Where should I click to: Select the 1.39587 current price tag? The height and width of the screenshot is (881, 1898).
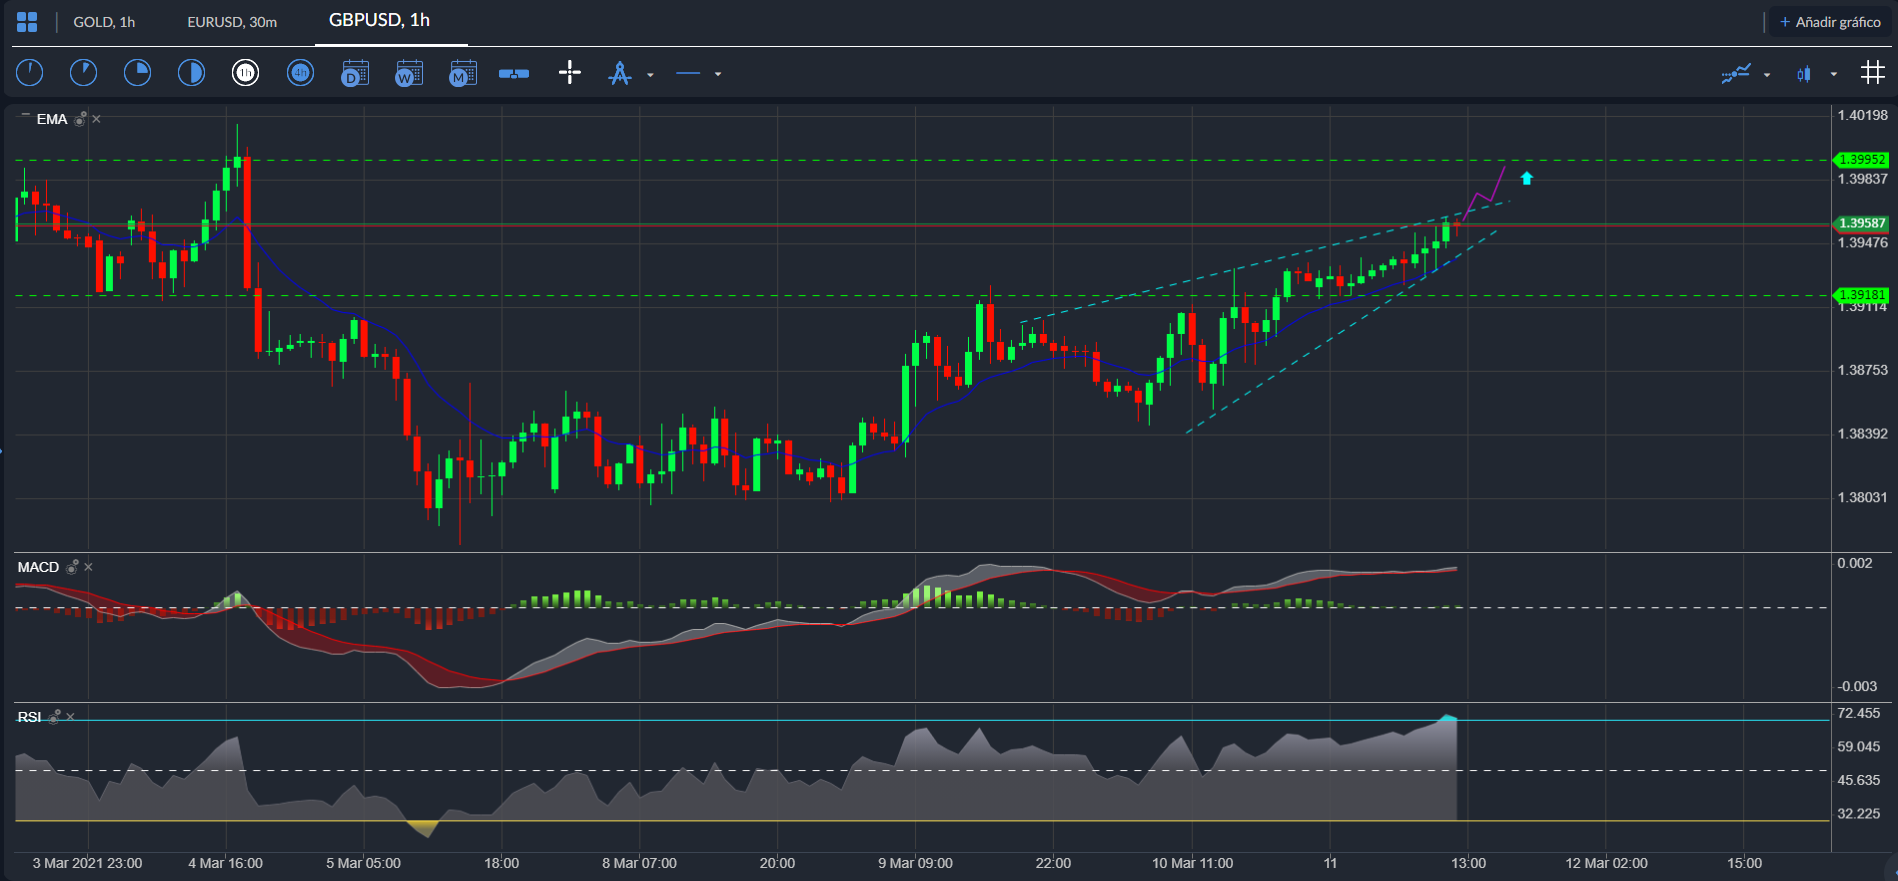1860,224
